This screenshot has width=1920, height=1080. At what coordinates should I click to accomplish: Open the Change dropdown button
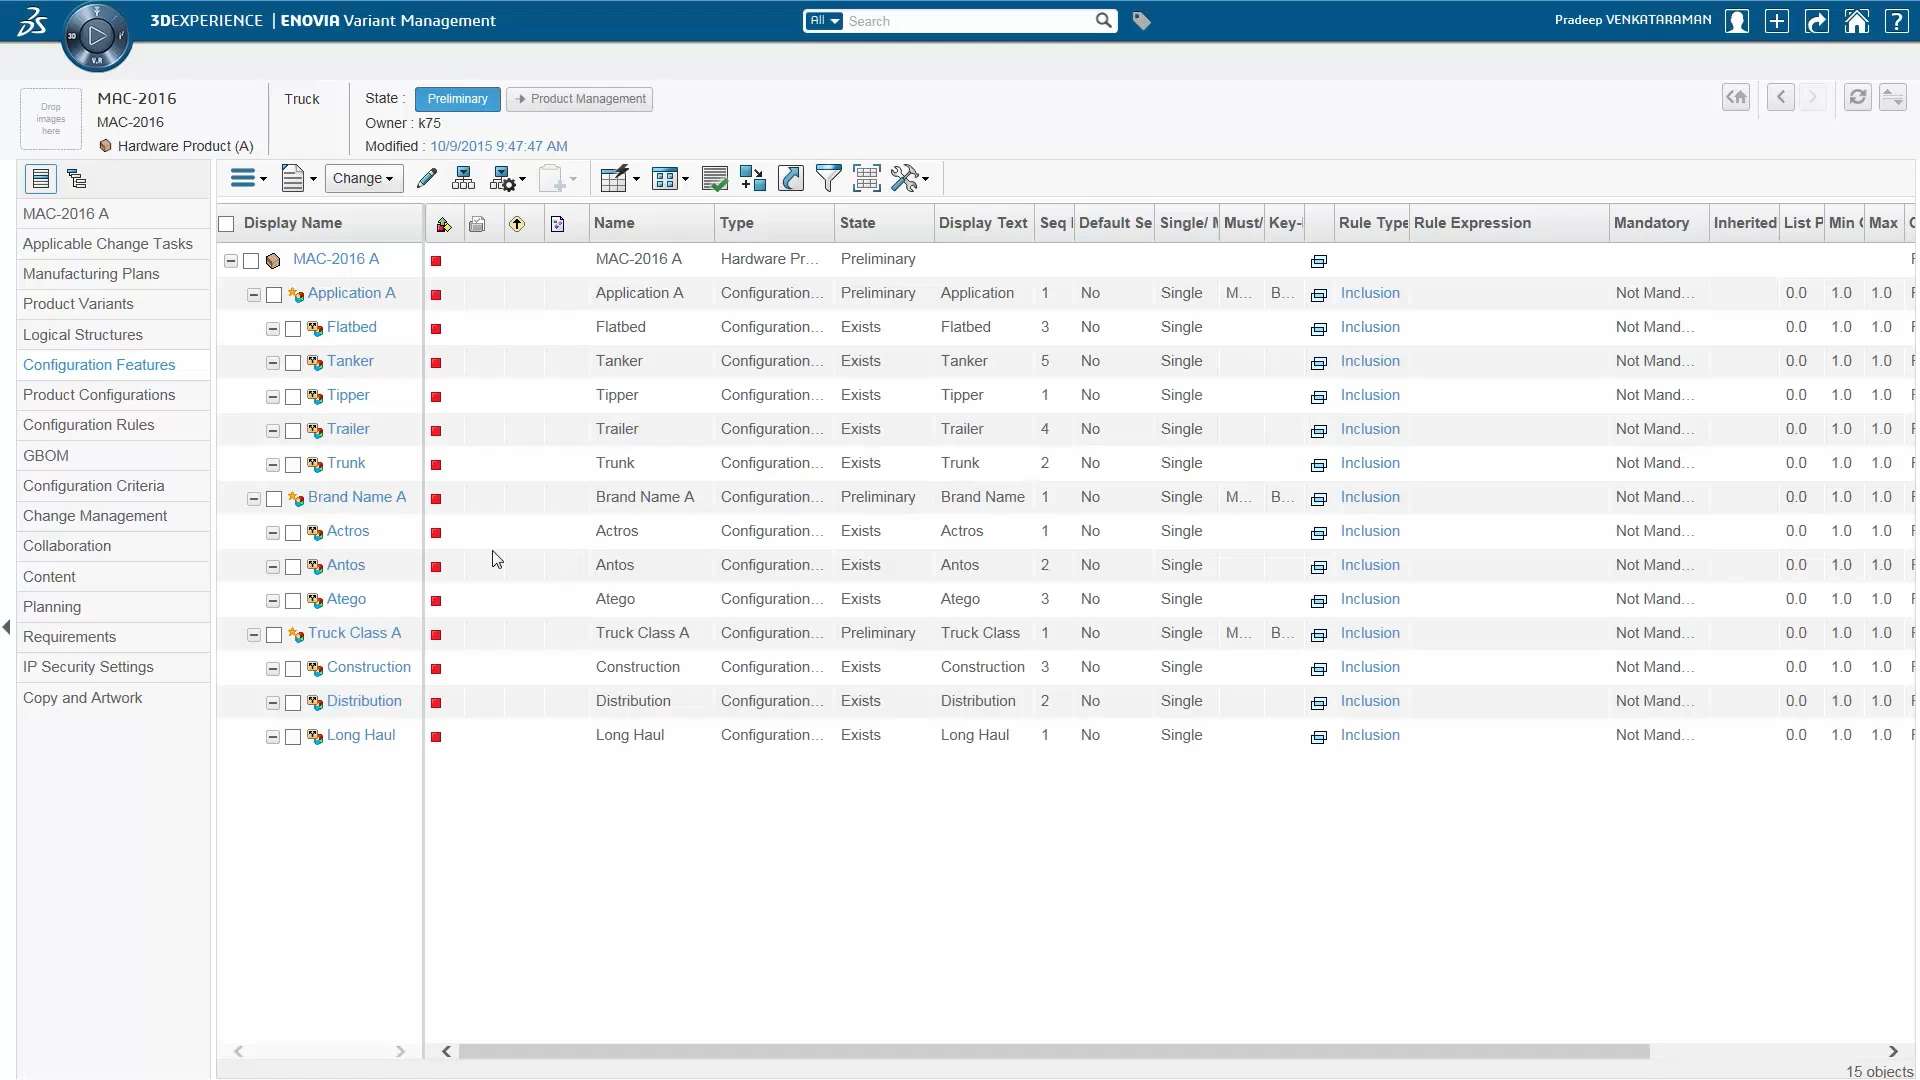click(x=363, y=179)
